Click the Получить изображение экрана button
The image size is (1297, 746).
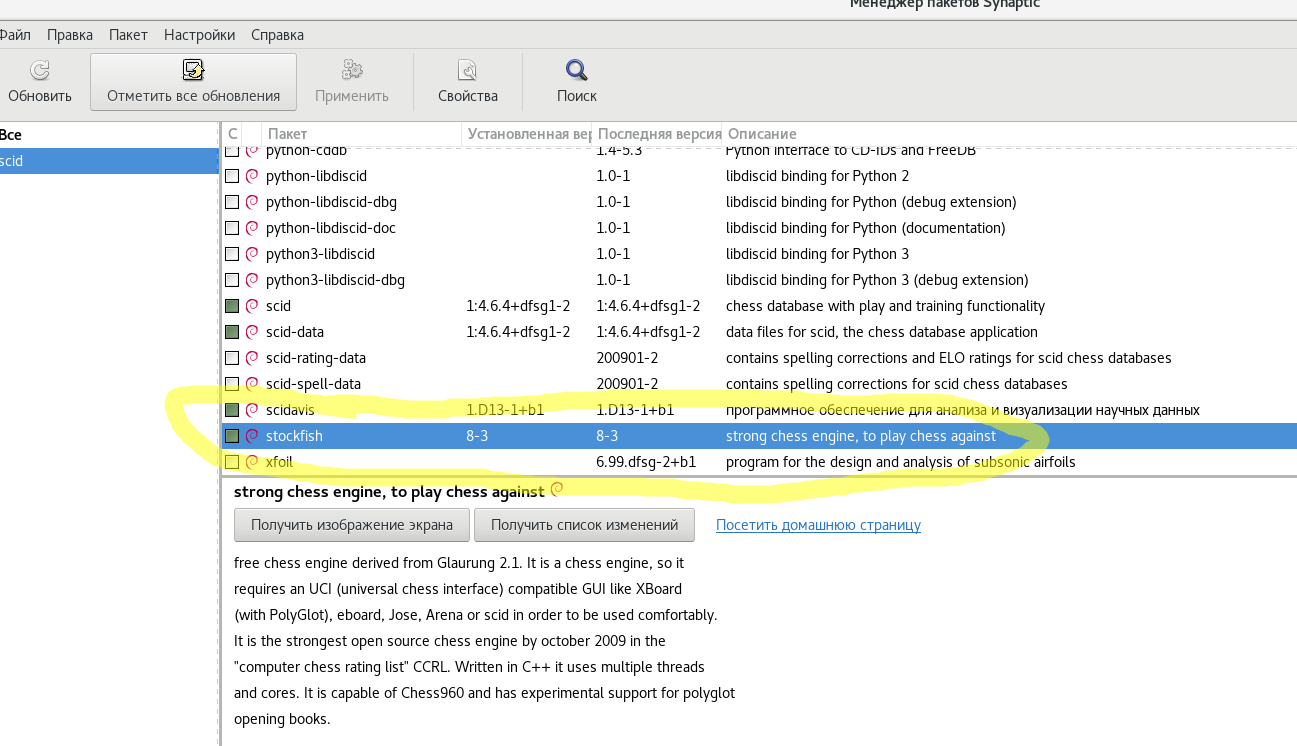[351, 525]
